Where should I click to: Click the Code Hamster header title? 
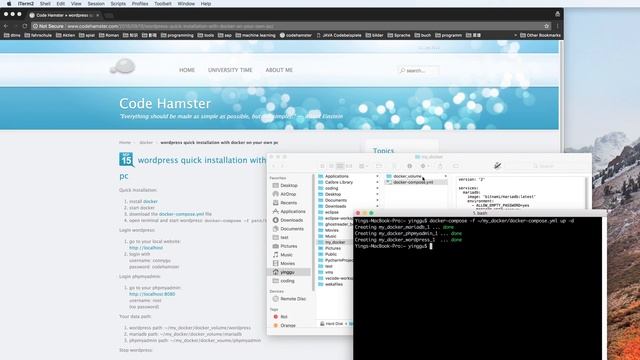tap(165, 104)
